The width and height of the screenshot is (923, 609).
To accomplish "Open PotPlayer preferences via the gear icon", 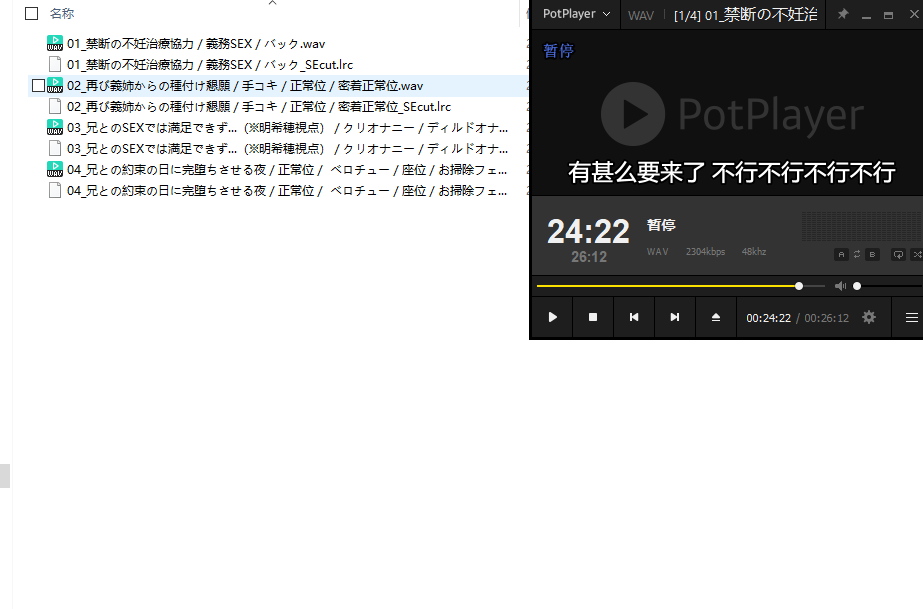I will tap(868, 317).
